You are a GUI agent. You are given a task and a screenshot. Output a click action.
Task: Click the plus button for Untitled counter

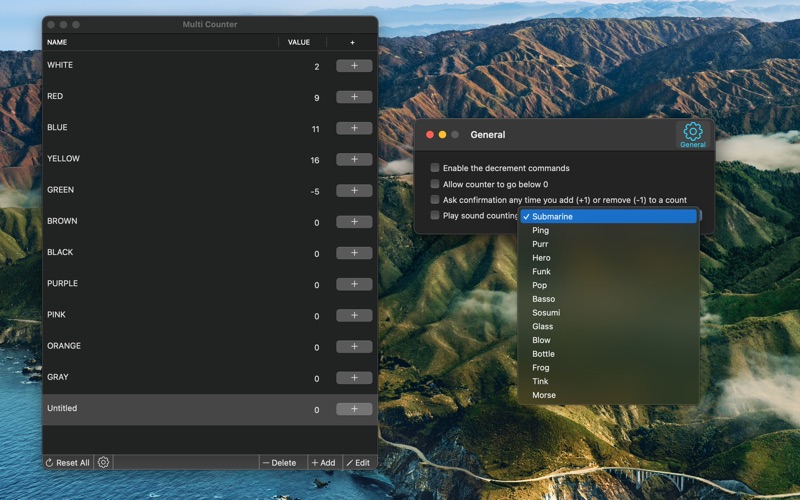coord(354,409)
